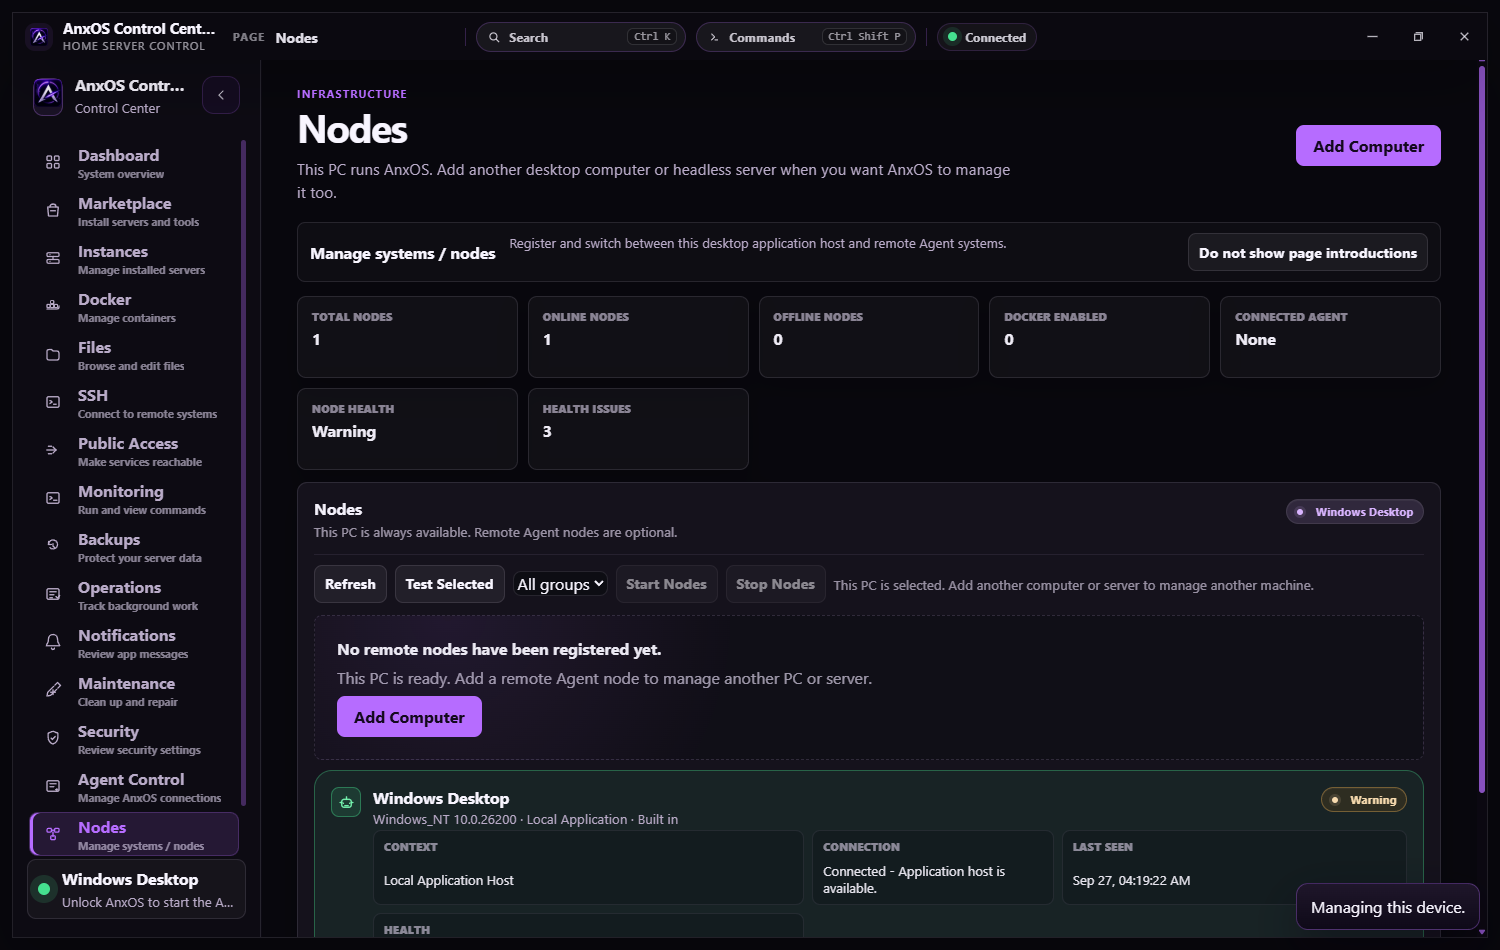Open the All groups dropdown
The image size is (1500, 950).
pos(561,584)
